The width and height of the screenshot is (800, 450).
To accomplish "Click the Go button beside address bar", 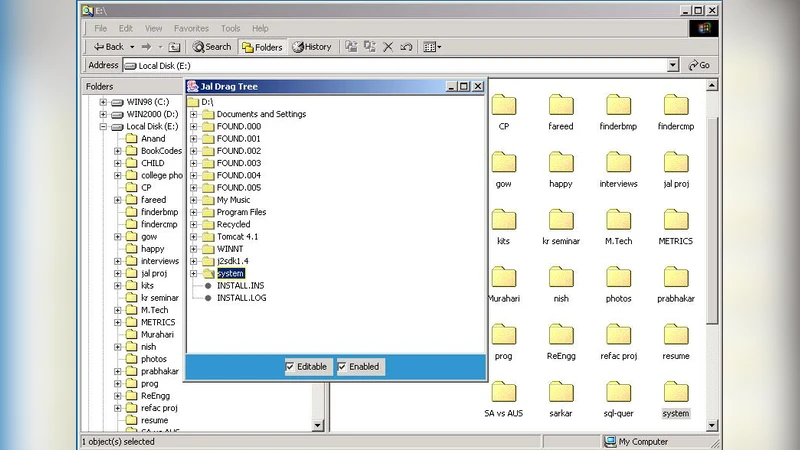I will pos(699,65).
